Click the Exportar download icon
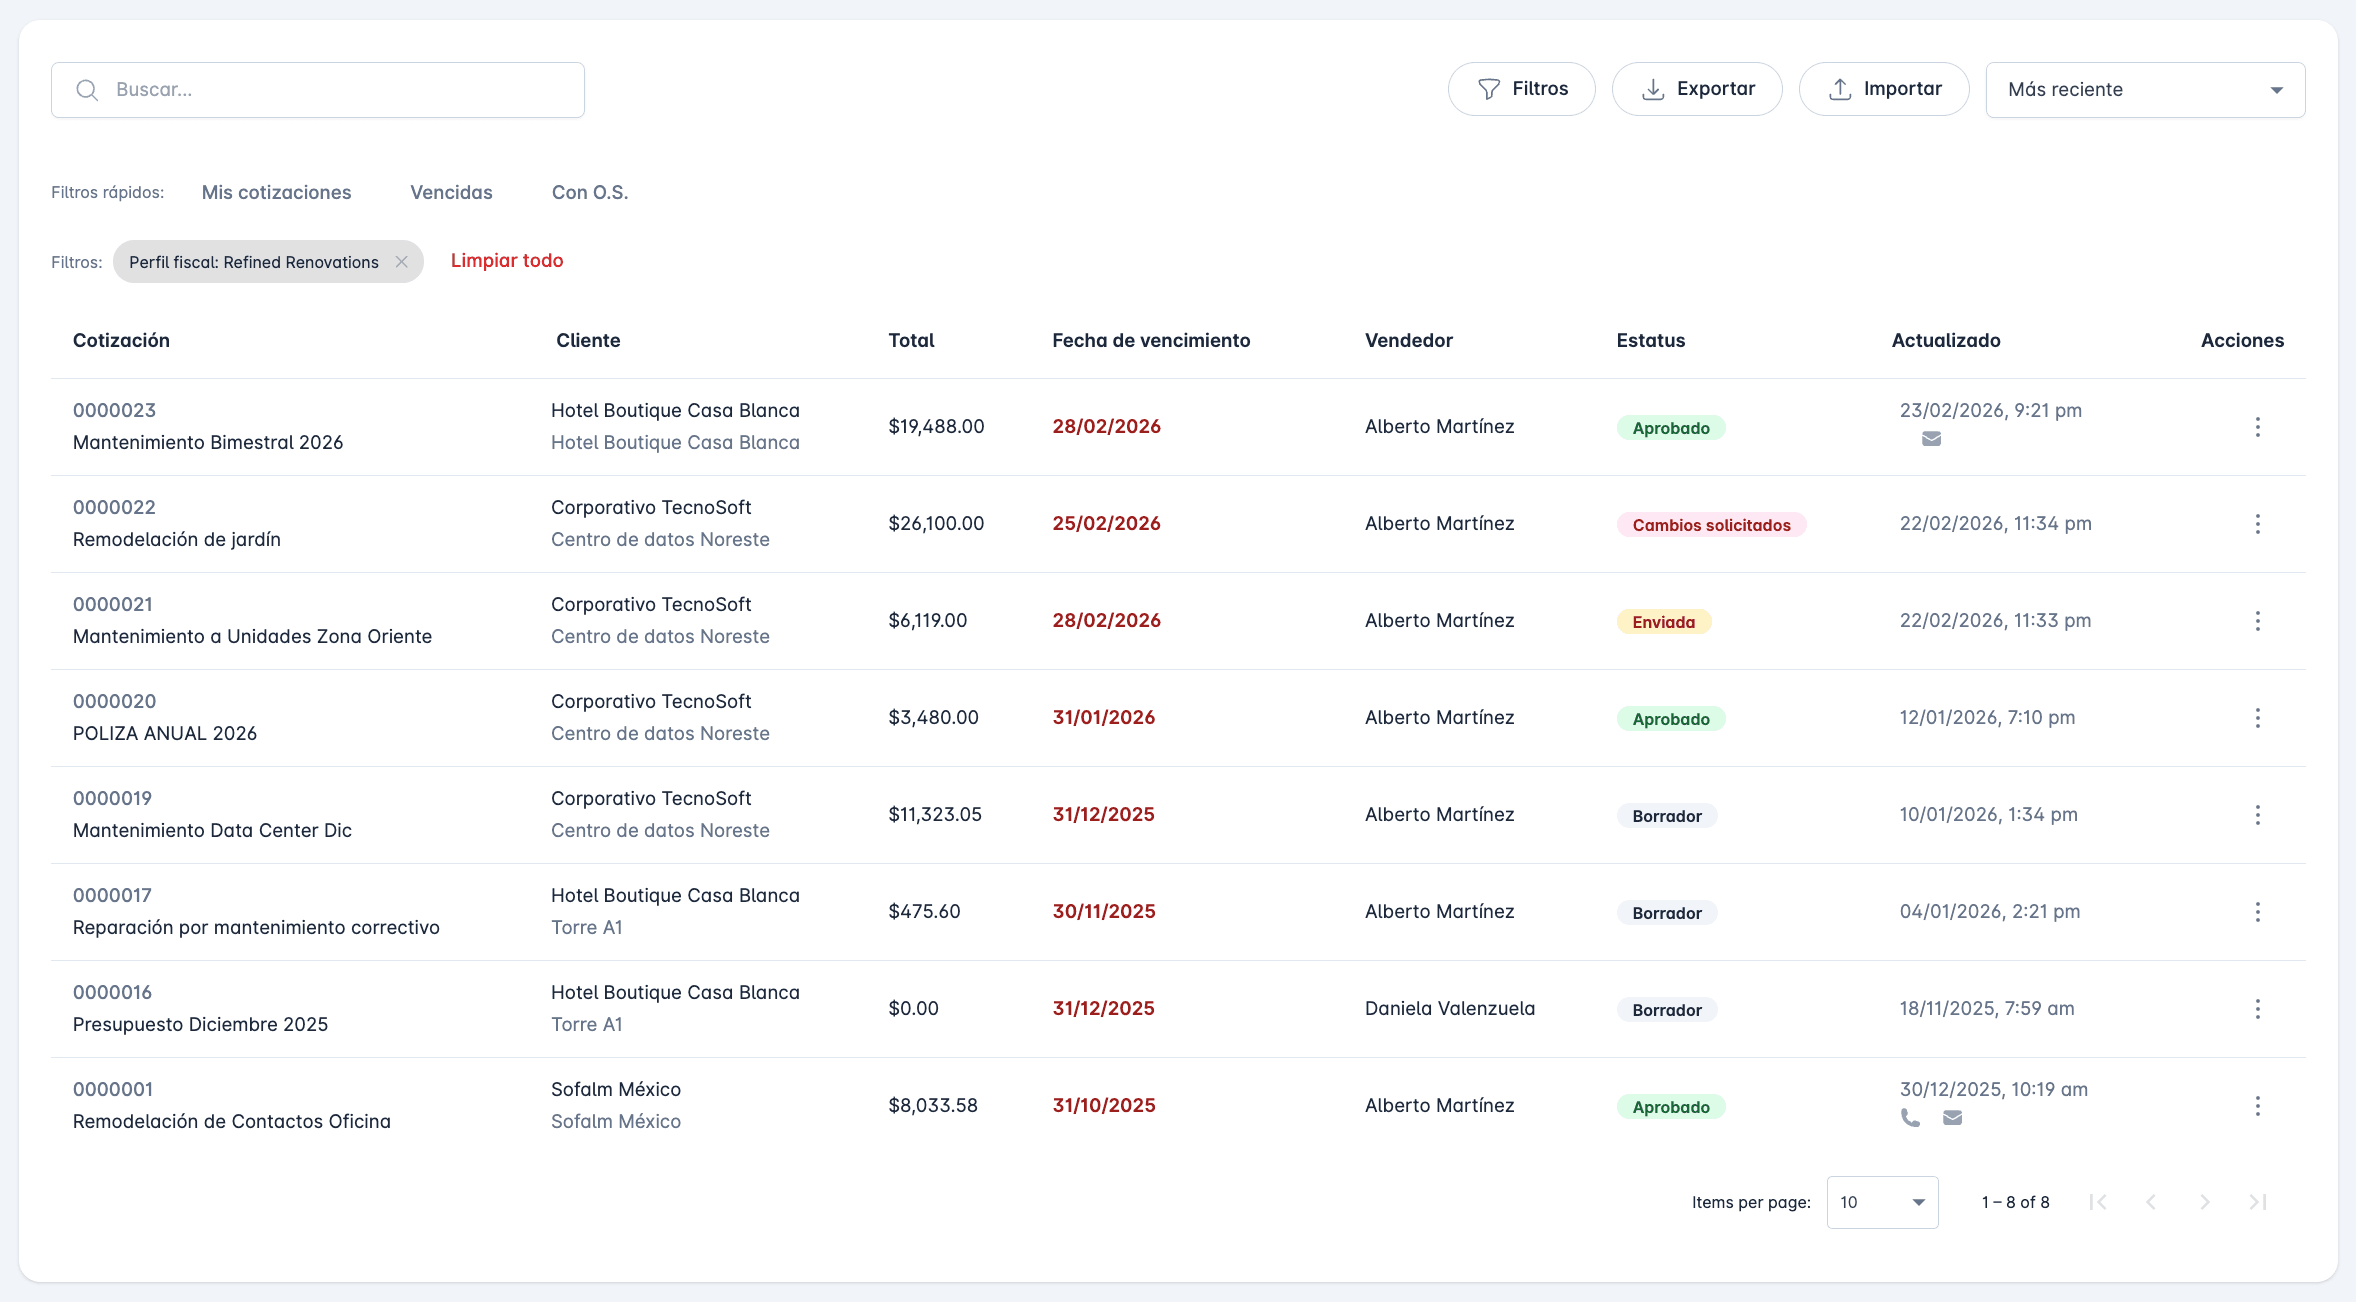Image resolution: width=2356 pixels, height=1302 pixels. pos(1653,88)
